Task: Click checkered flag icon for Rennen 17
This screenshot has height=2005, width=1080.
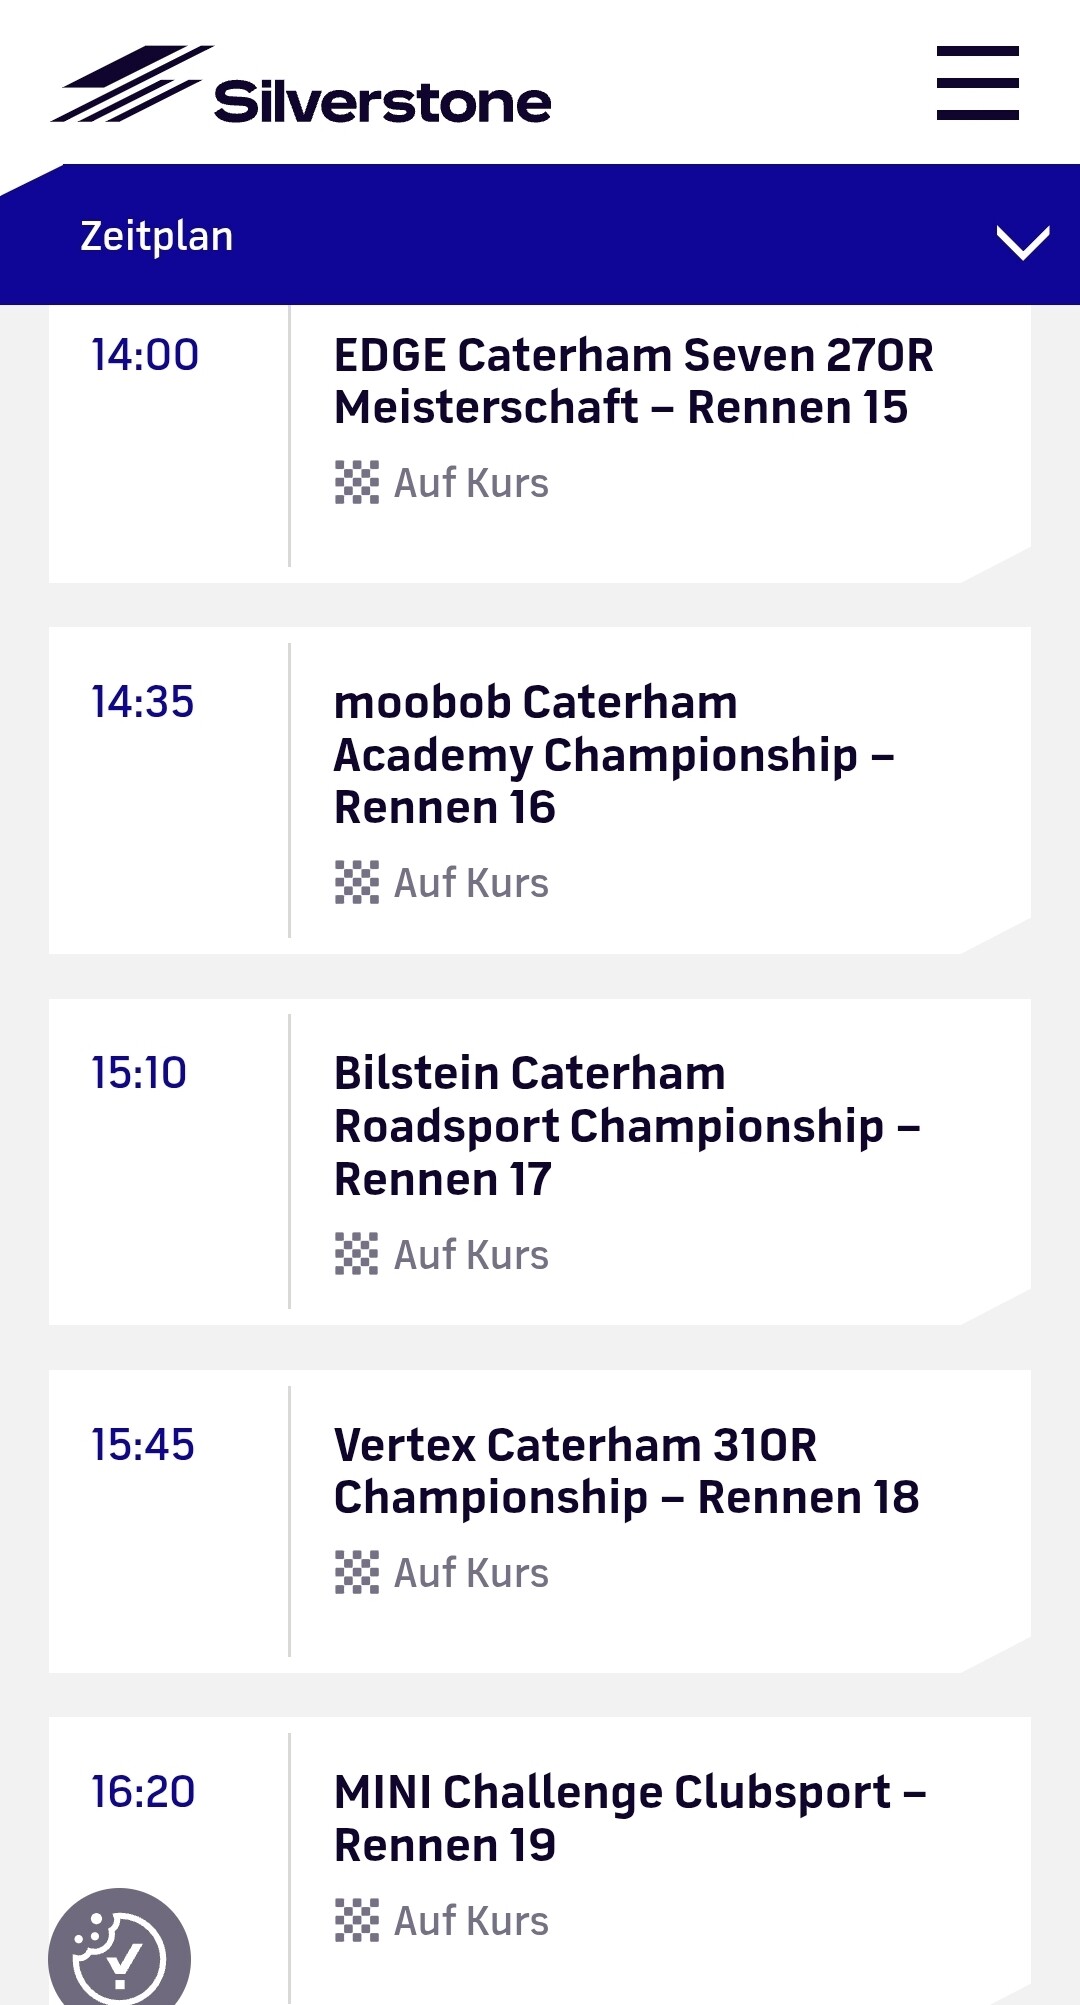Action: coord(356,1254)
